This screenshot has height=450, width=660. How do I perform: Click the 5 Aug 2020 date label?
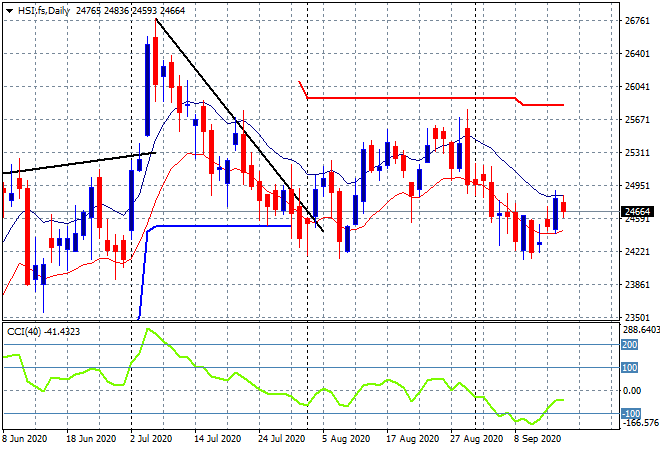coord(346,439)
